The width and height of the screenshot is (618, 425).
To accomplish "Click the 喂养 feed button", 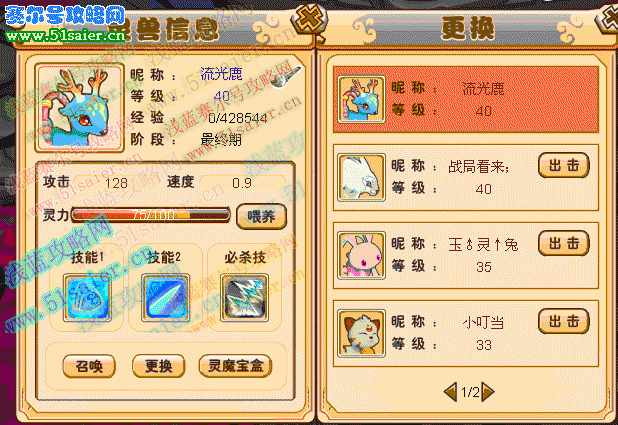I will [261, 216].
